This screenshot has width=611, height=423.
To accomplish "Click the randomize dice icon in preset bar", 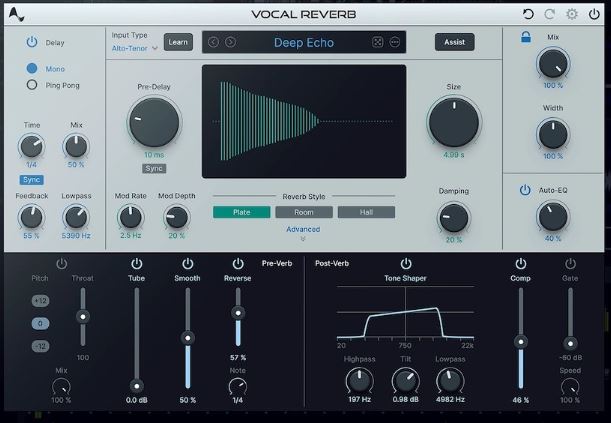I will (378, 42).
